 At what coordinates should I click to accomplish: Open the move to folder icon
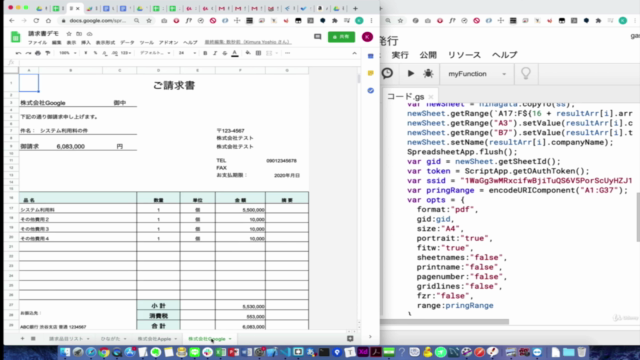click(x=79, y=34)
